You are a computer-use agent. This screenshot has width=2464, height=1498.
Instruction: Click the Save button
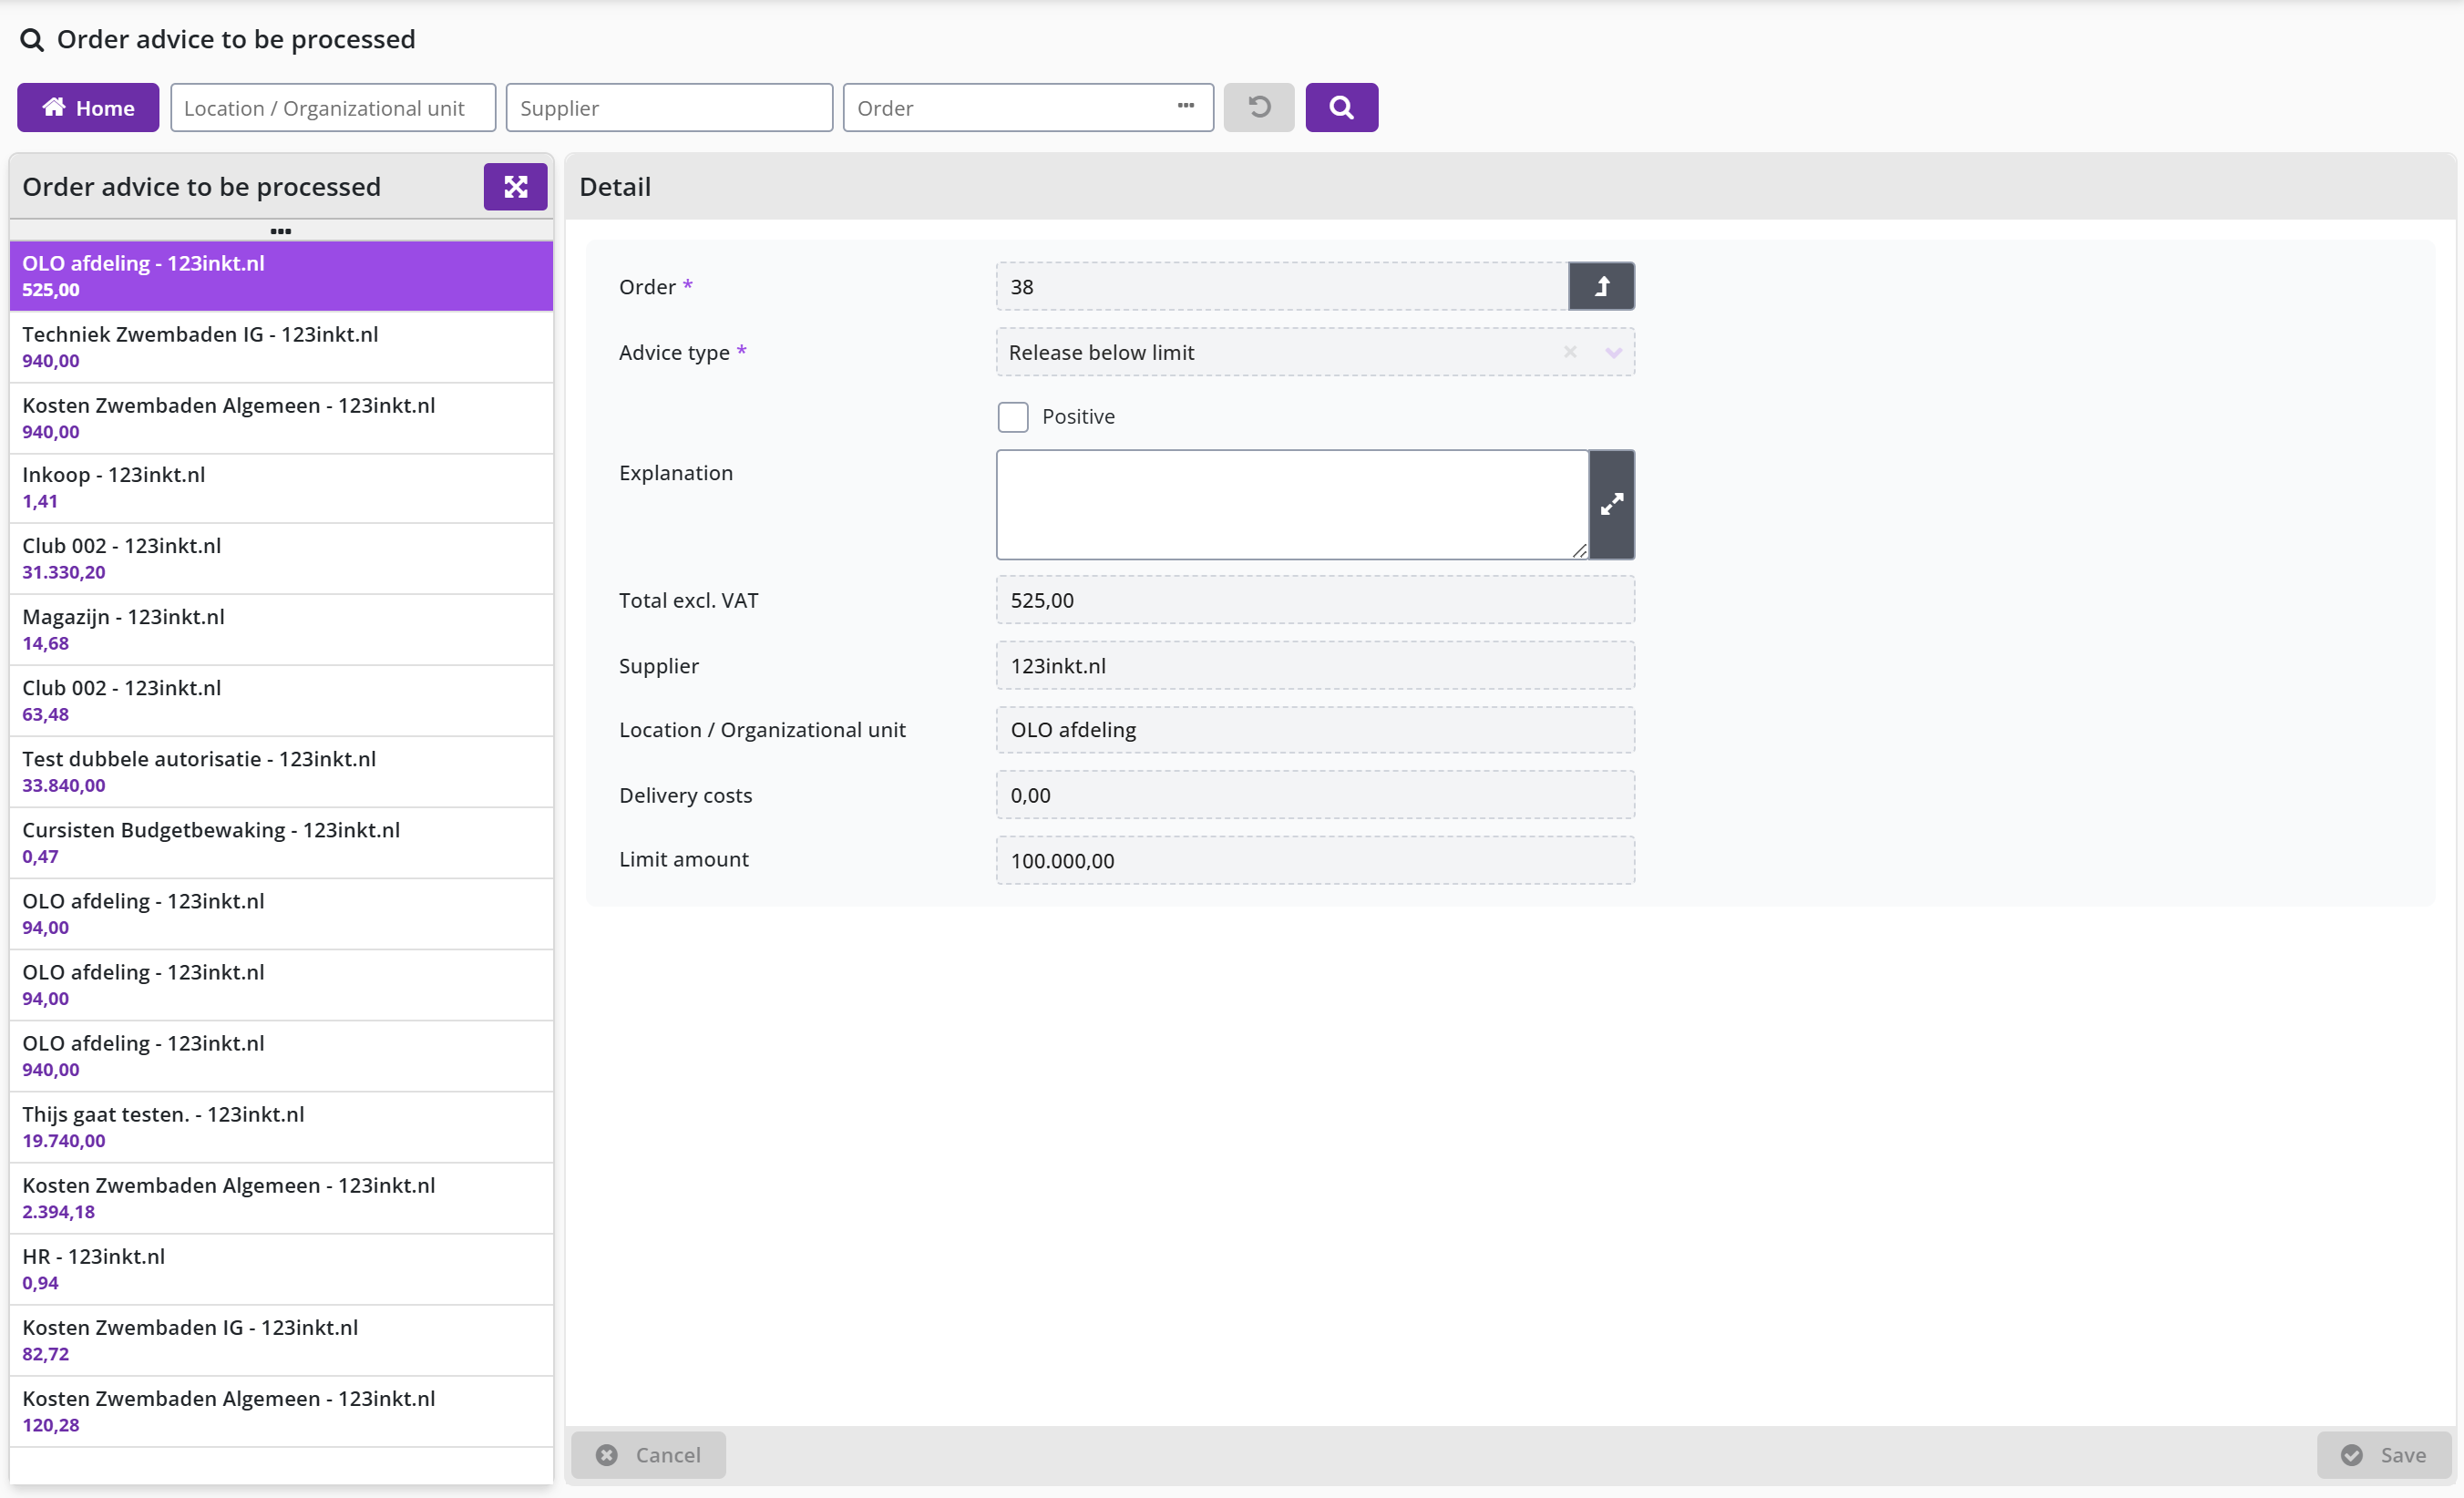click(x=2384, y=1454)
